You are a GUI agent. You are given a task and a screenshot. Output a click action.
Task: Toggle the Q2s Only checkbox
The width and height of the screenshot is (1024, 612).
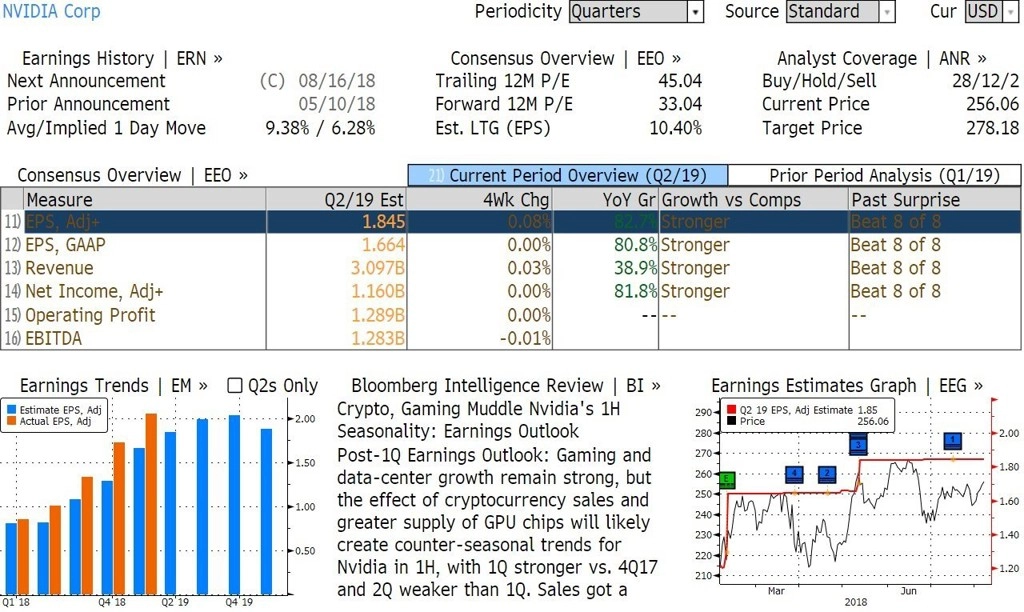pos(235,386)
